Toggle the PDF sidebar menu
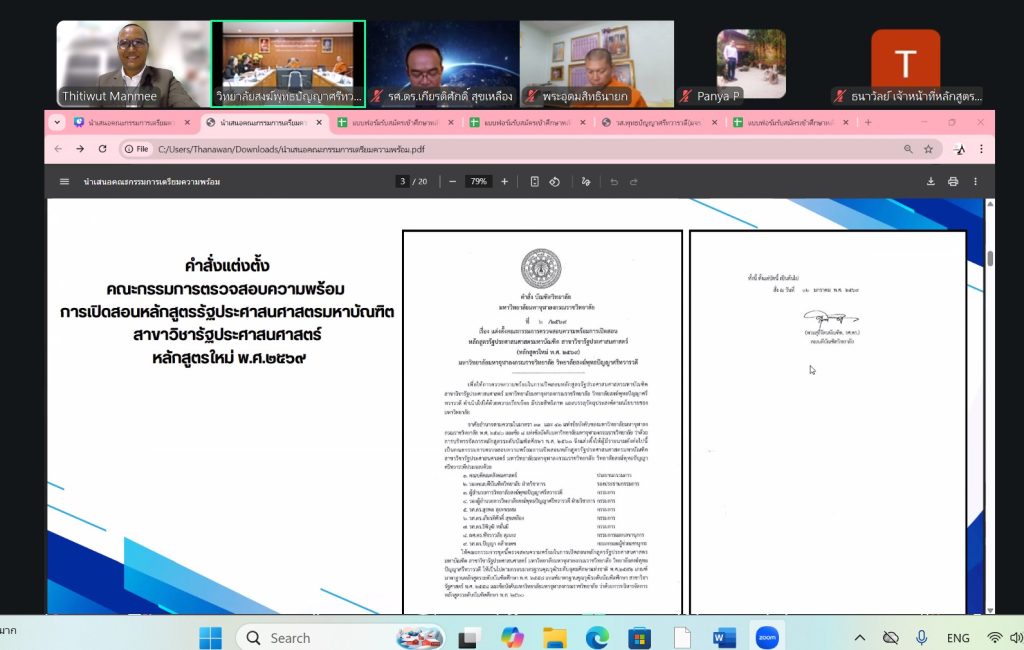 point(65,181)
